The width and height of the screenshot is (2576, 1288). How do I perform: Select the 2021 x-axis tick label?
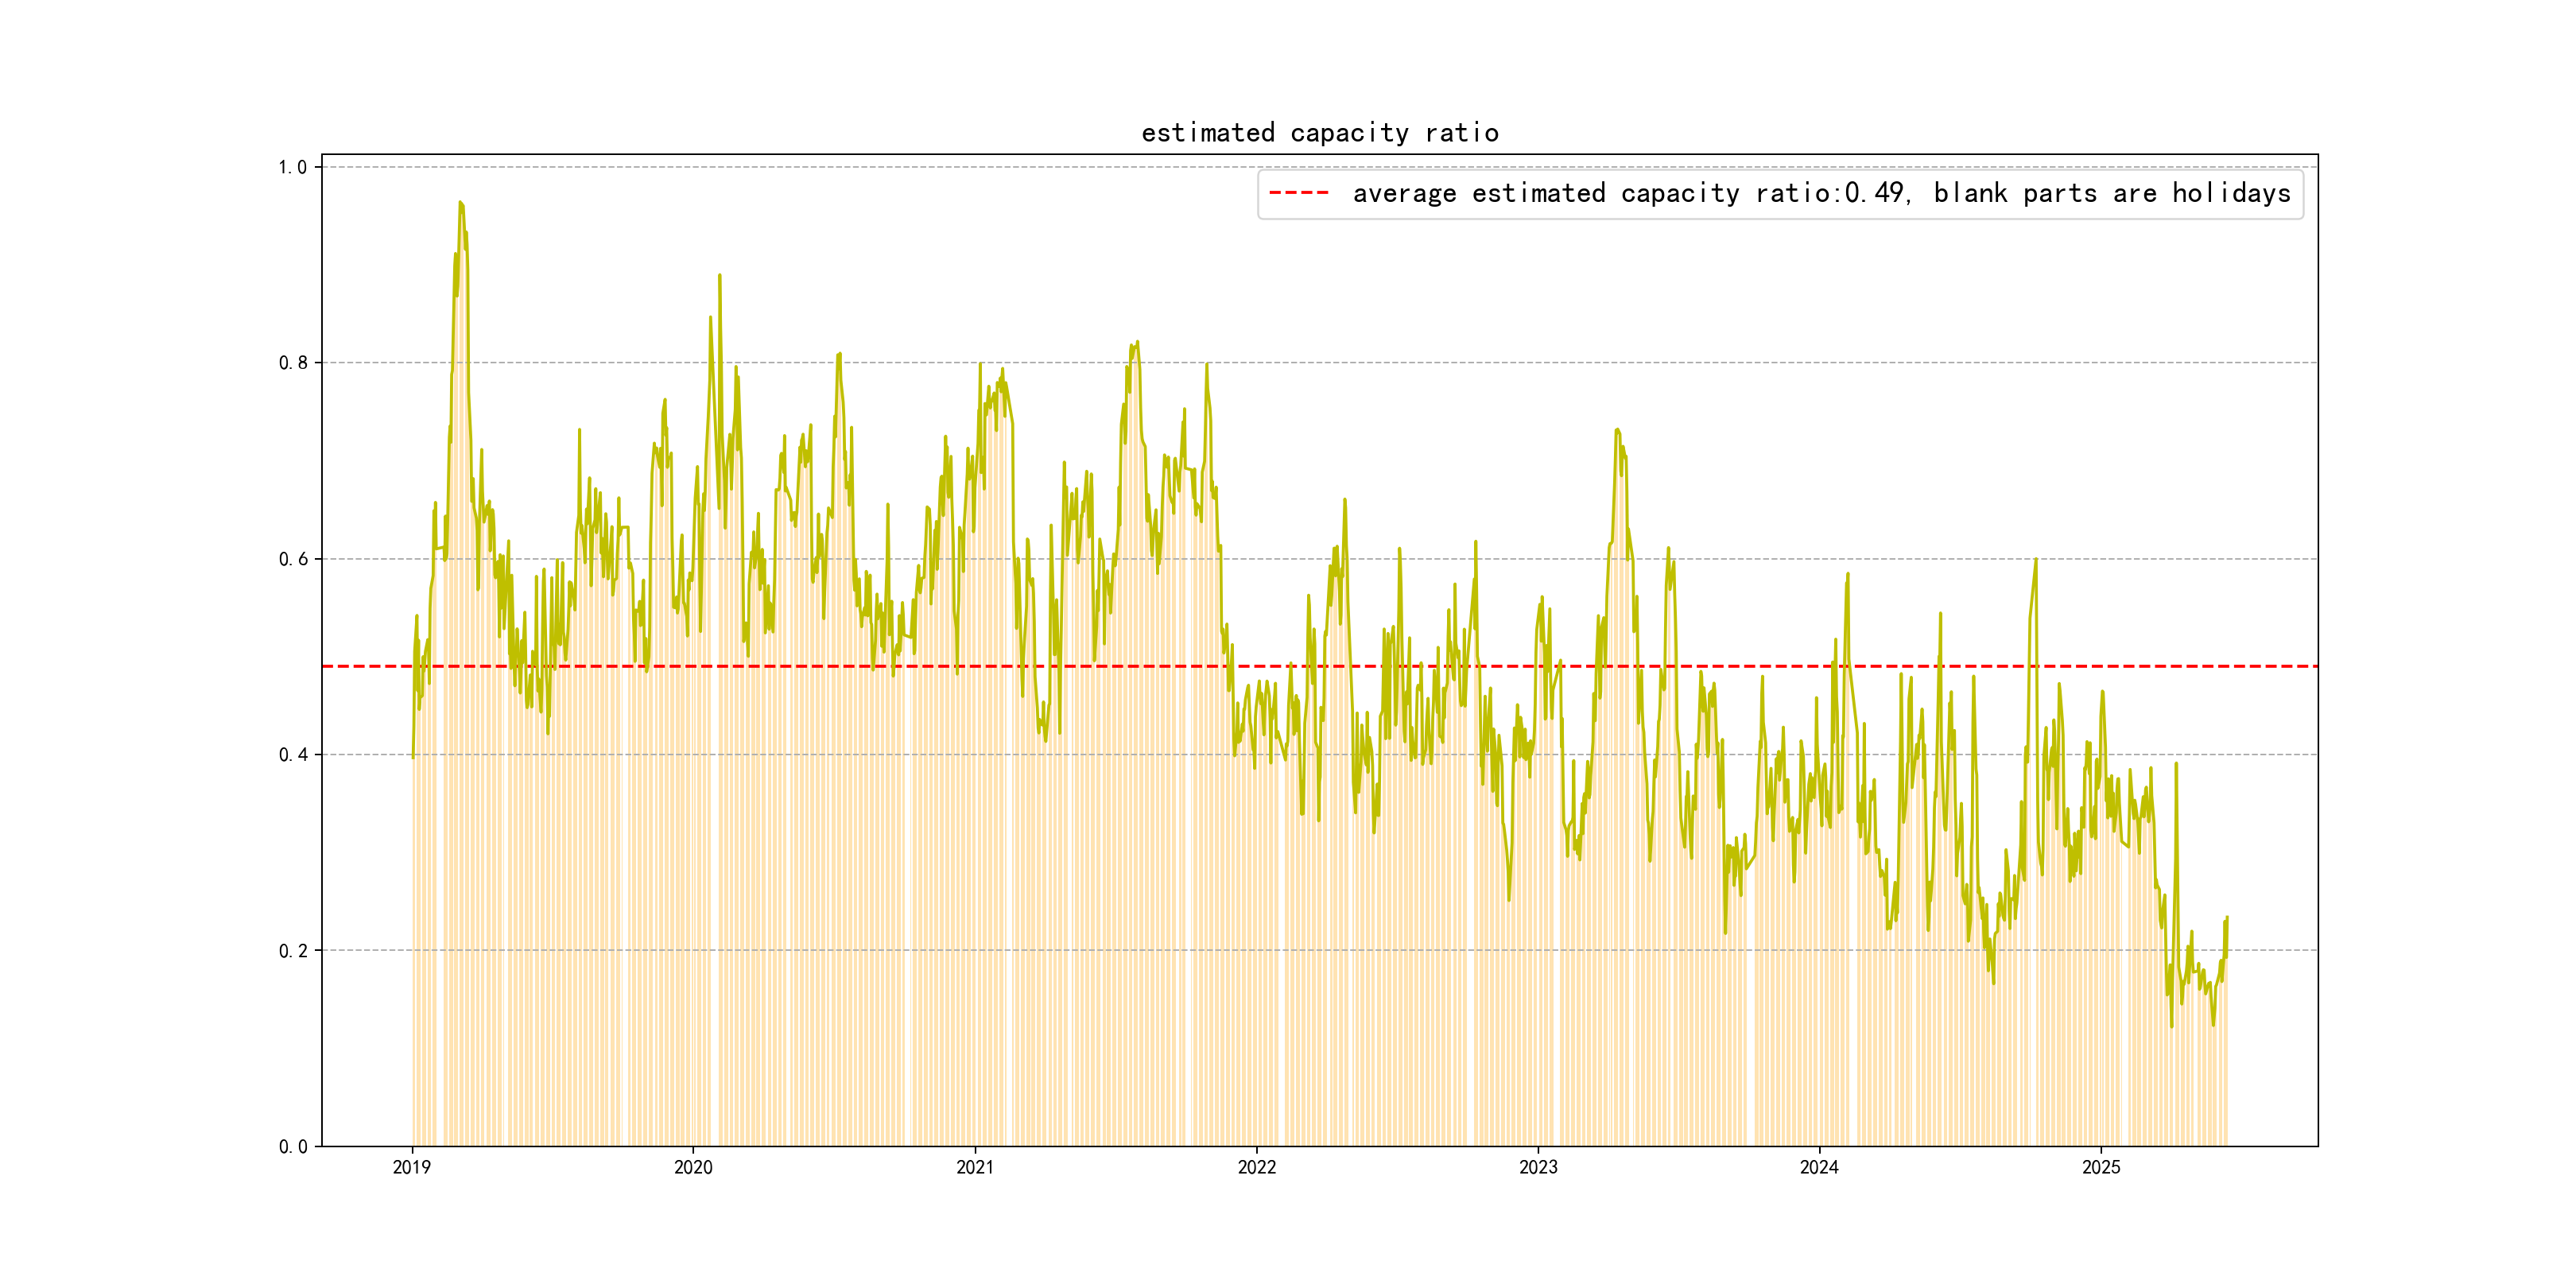[x=975, y=1167]
